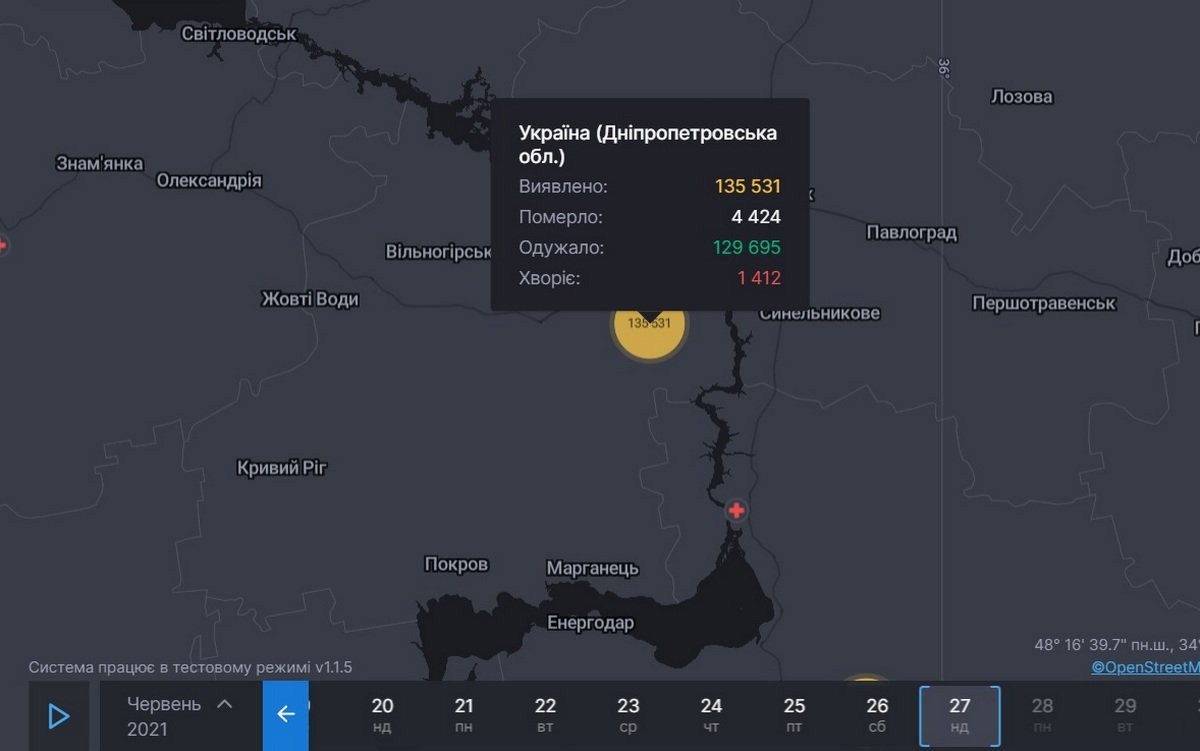Start timeline playback with the play button

click(59, 716)
